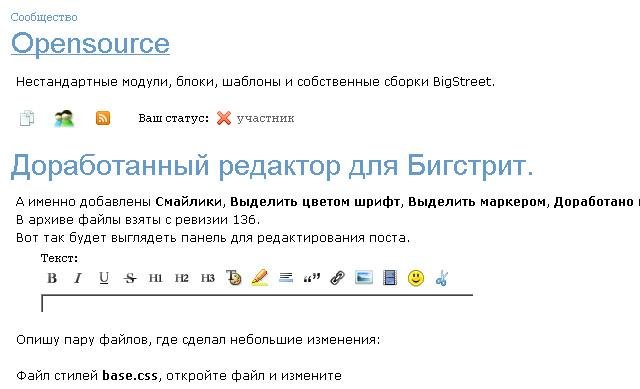640x389 pixels.
Task: Open the smileys picker
Action: (x=416, y=278)
